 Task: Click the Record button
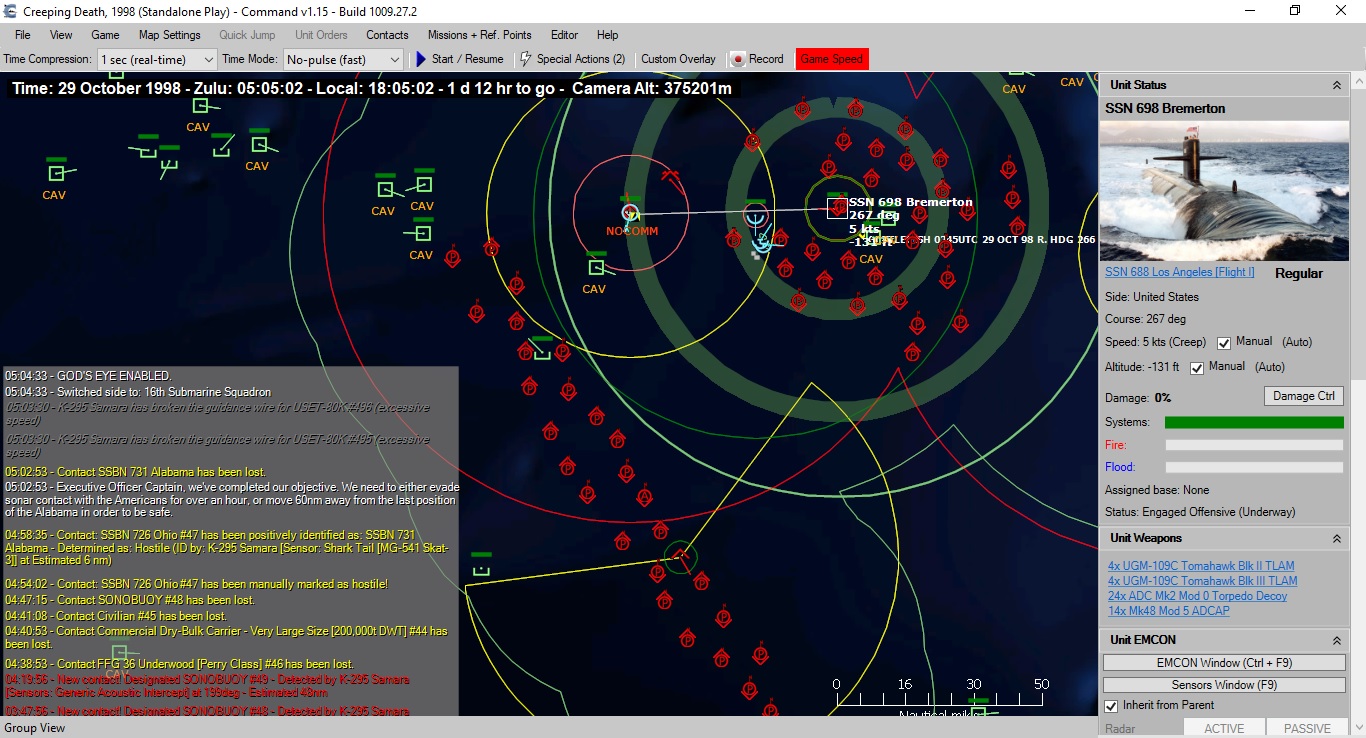(x=757, y=59)
